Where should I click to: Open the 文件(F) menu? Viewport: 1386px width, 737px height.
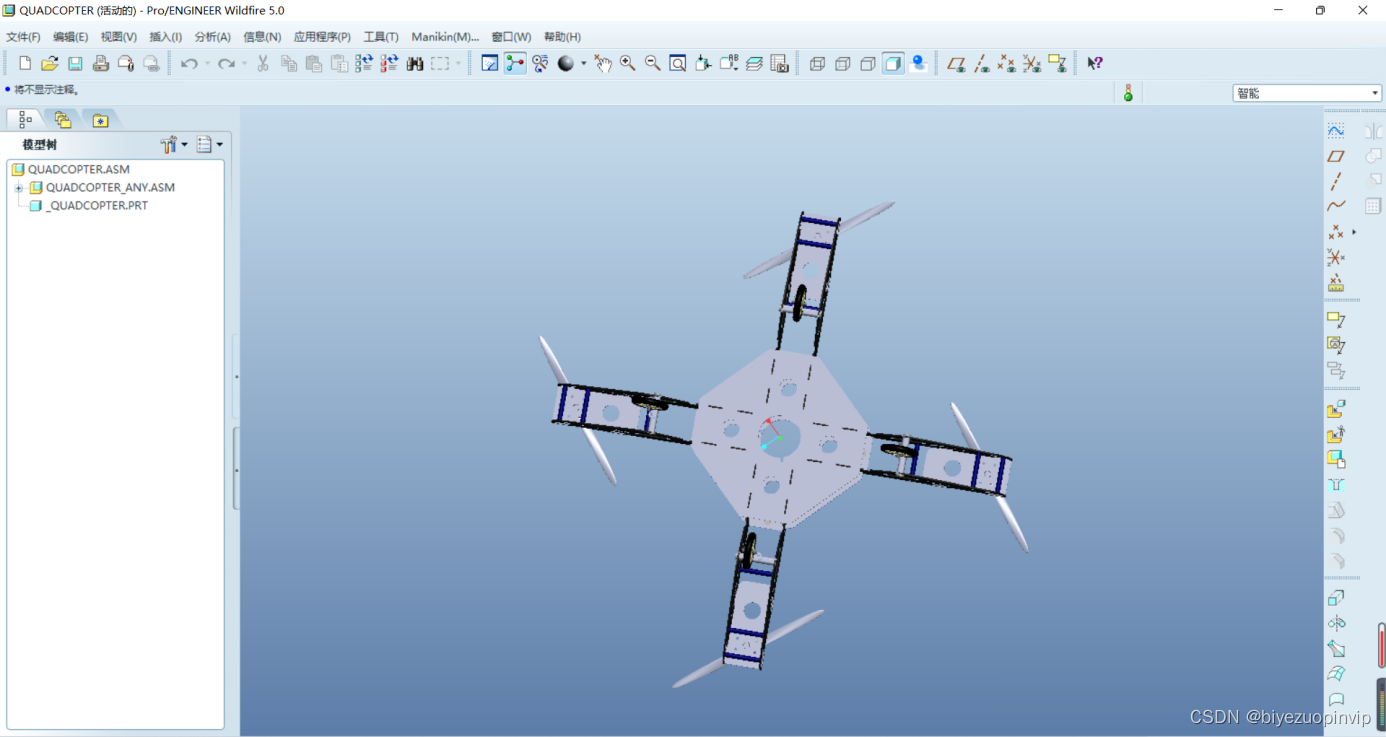(x=23, y=37)
